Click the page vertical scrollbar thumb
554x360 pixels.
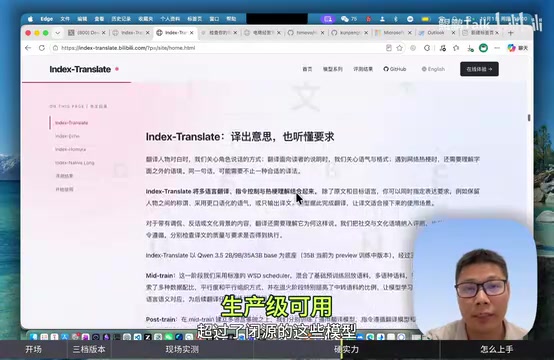[529, 118]
